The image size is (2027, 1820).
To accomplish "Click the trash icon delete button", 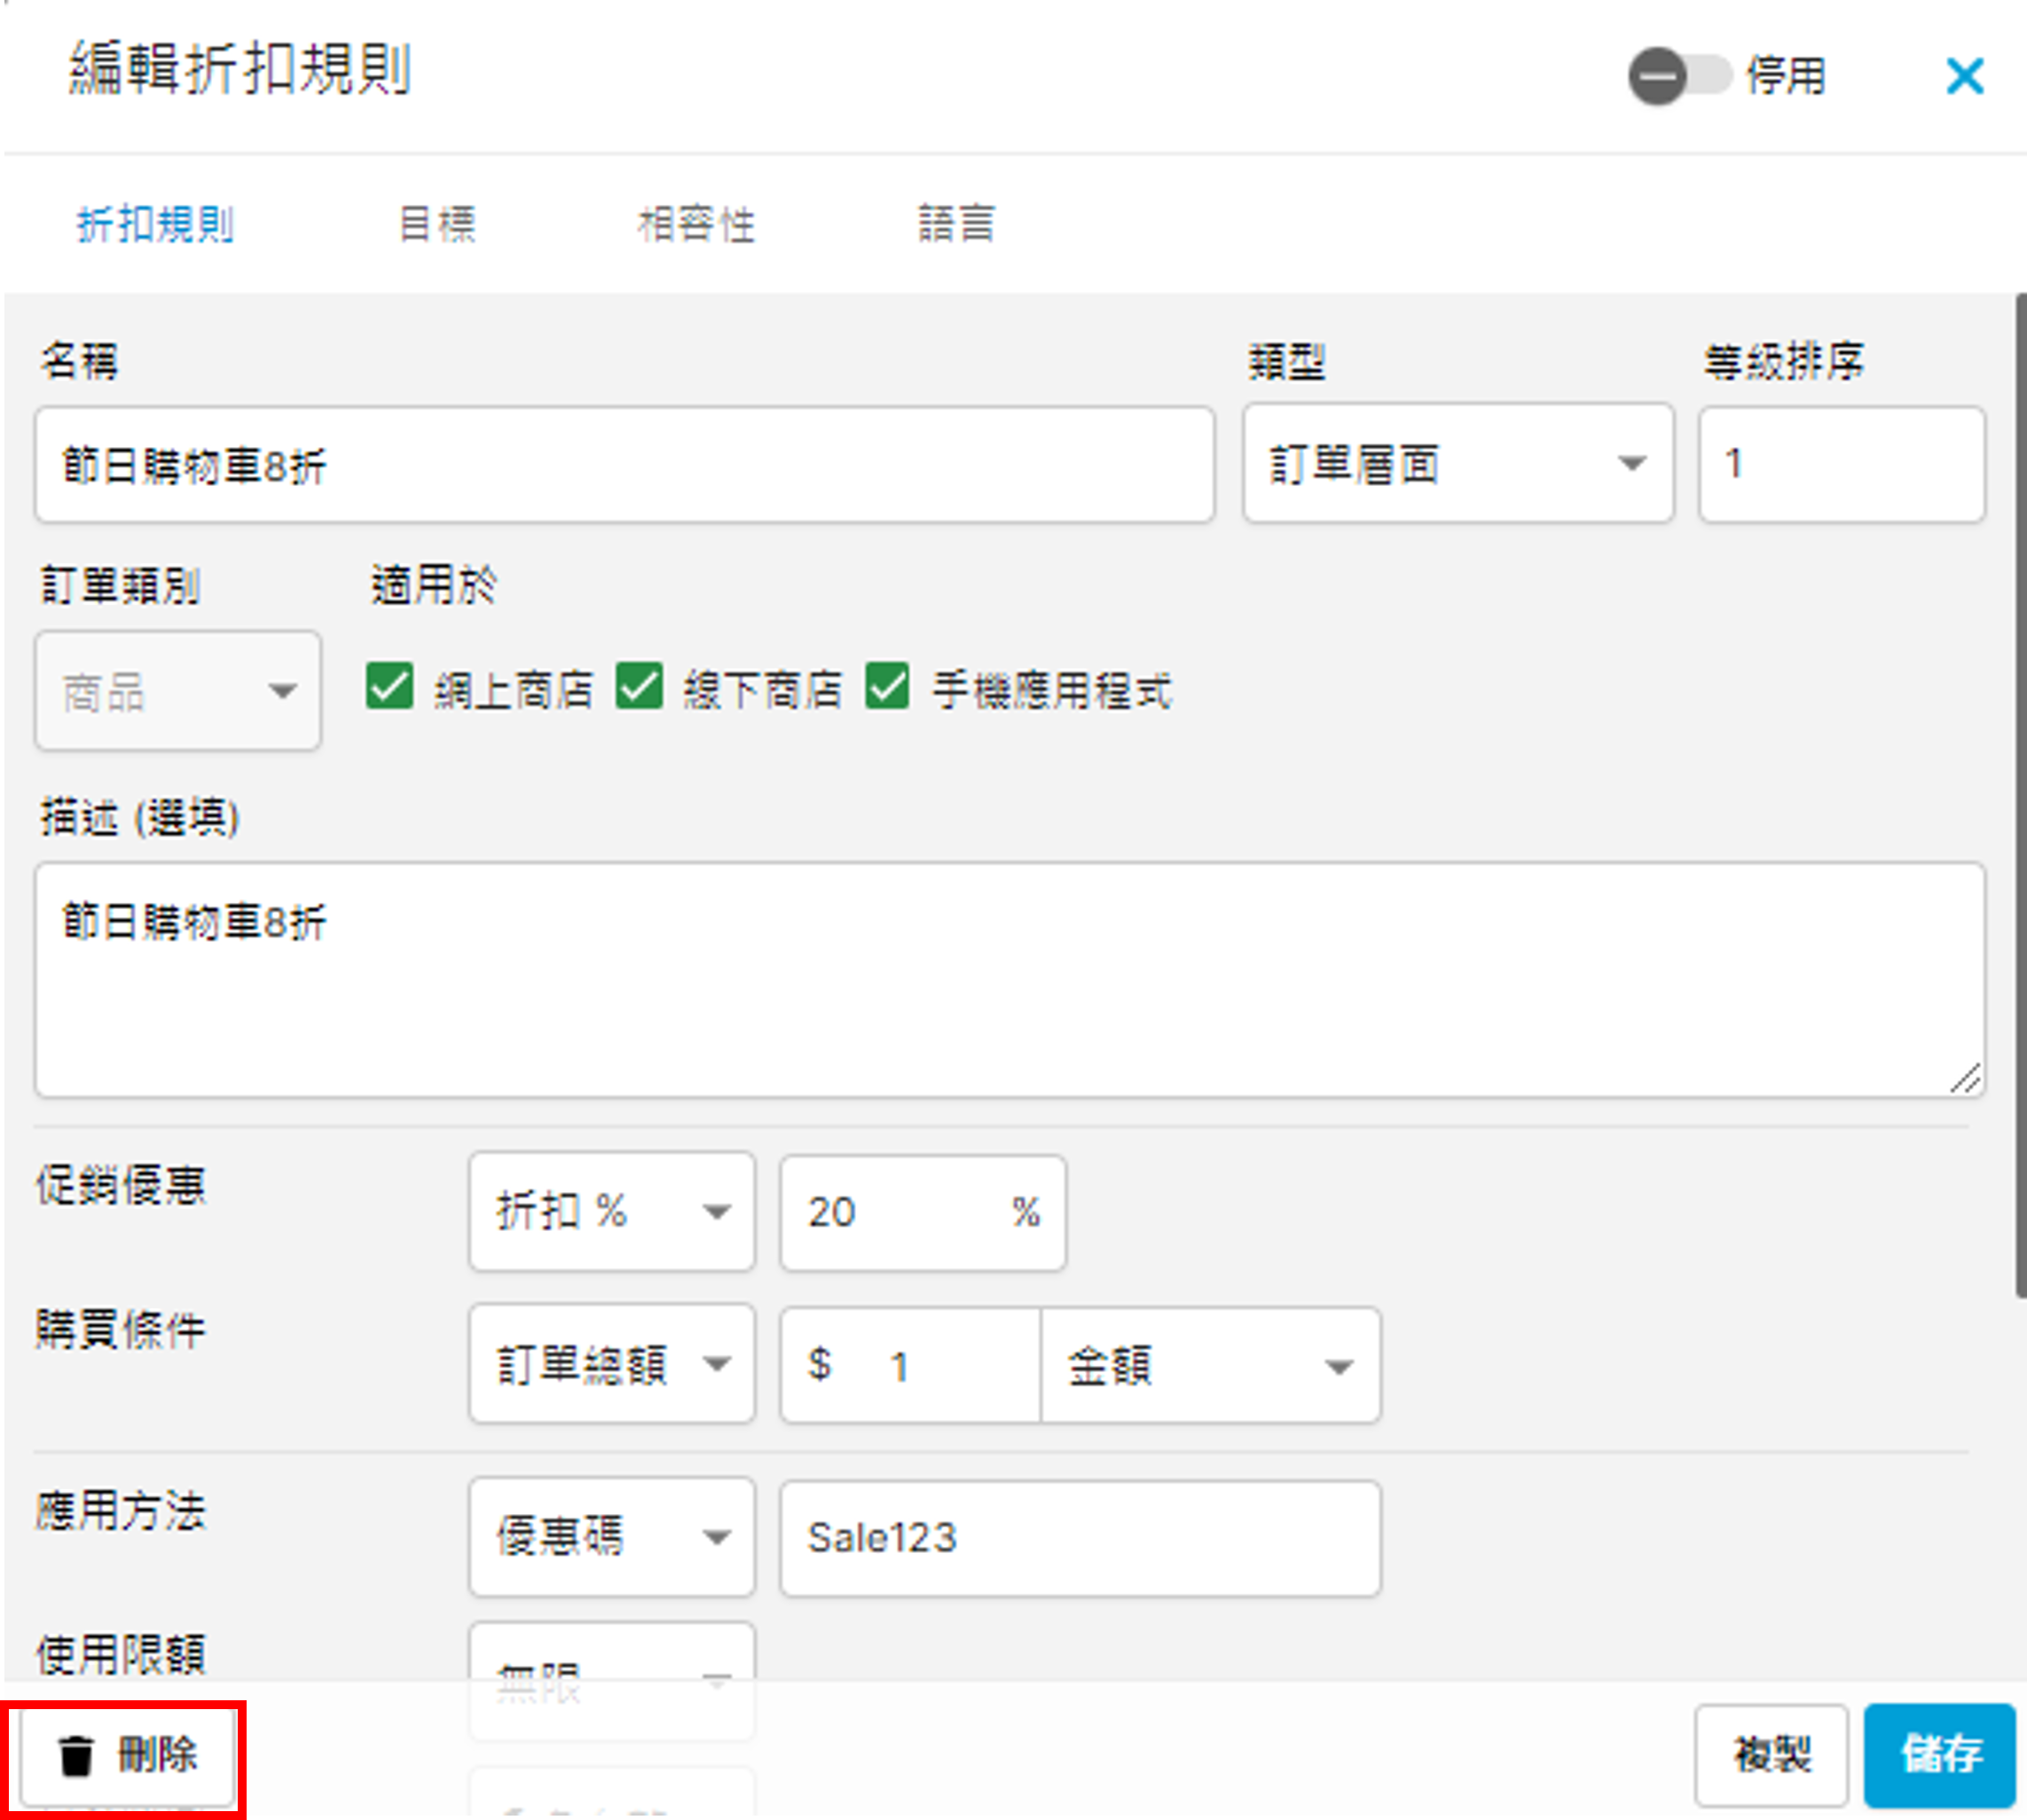I will point(127,1755).
